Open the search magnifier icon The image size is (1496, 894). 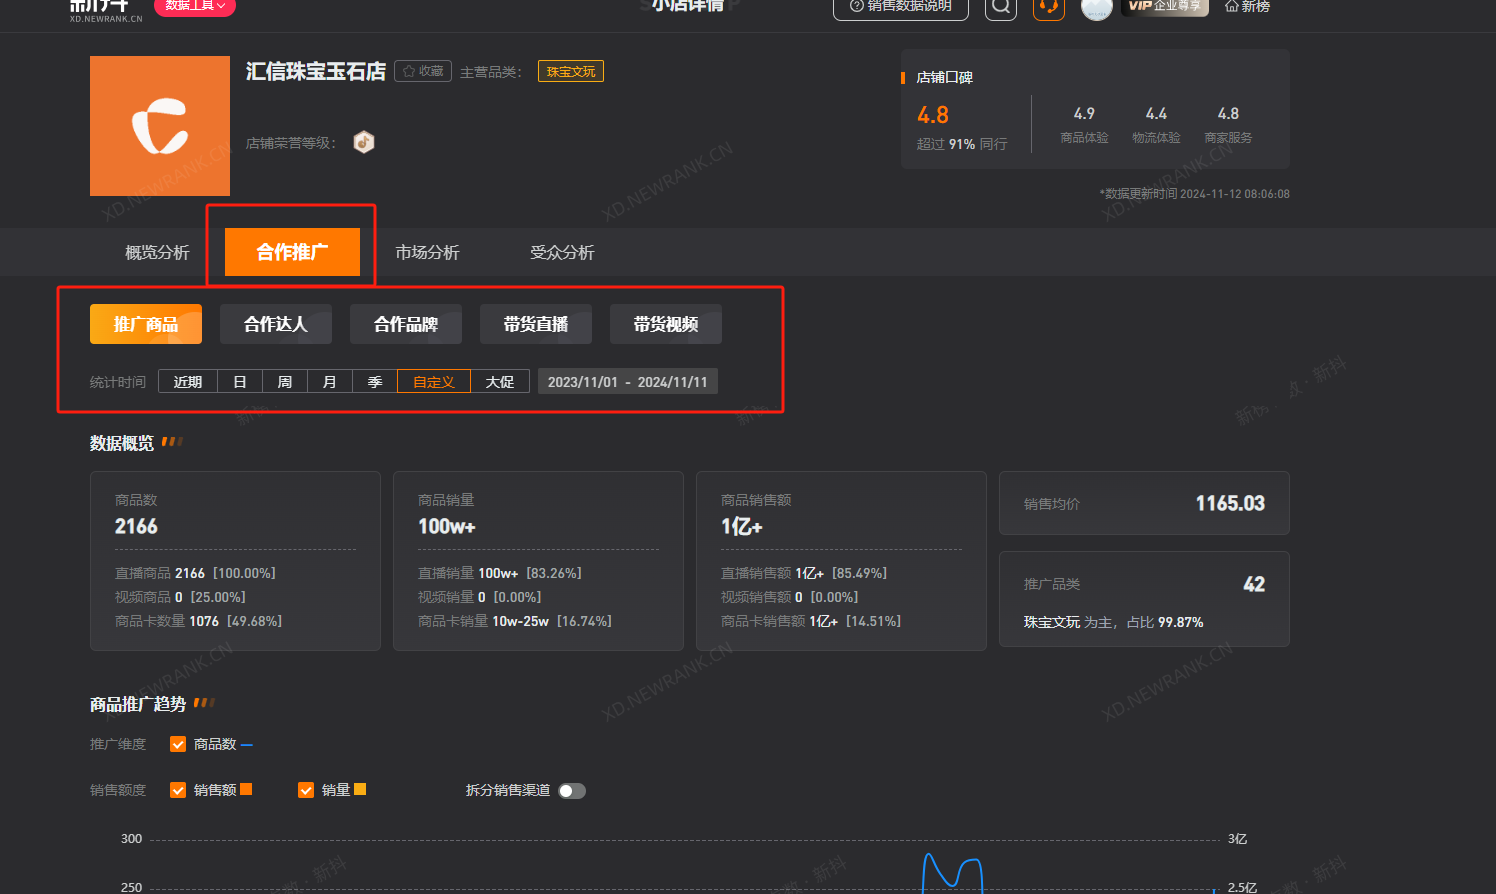click(1001, 7)
